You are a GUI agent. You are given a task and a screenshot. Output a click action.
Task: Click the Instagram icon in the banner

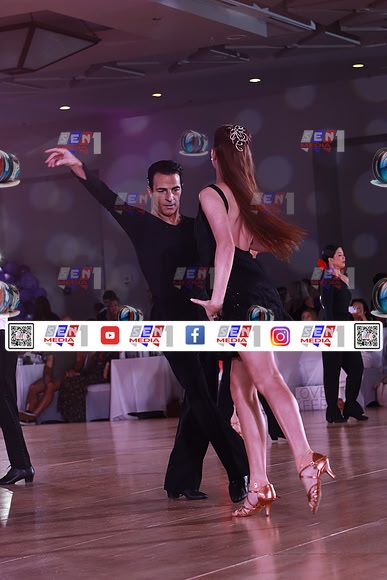[280, 336]
